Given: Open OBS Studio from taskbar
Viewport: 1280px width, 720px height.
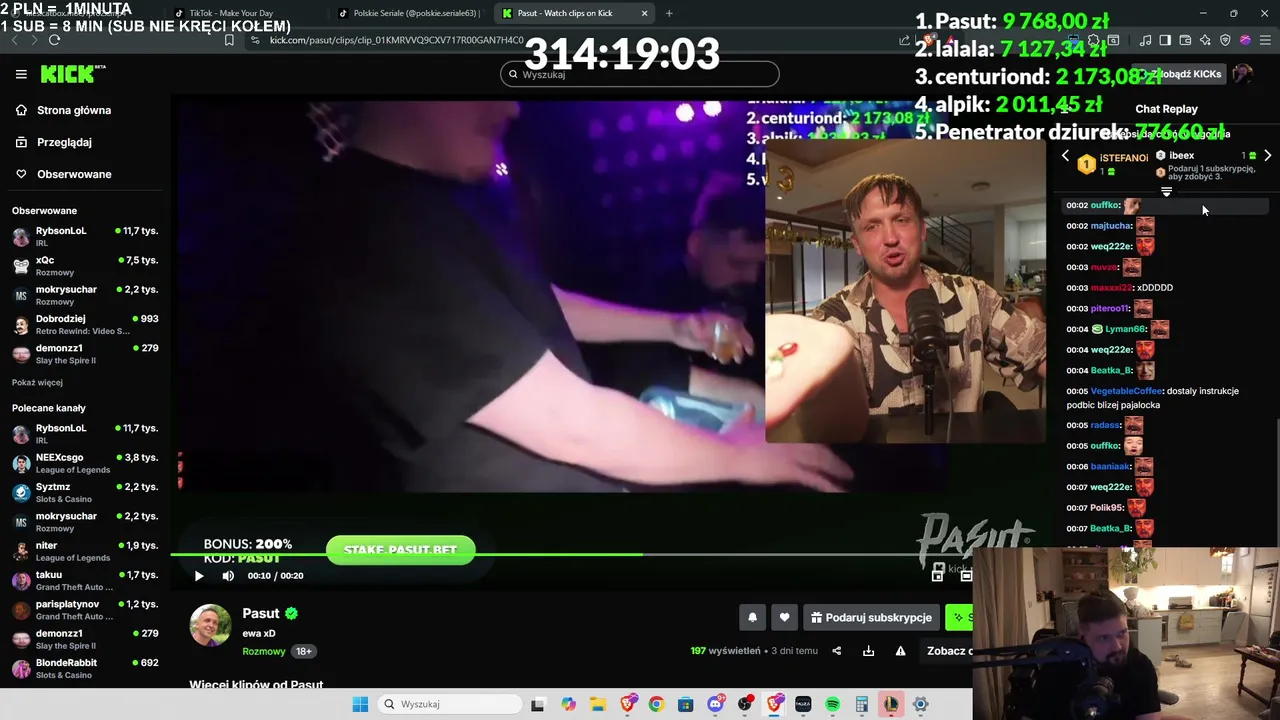Looking at the screenshot, I should 745,704.
